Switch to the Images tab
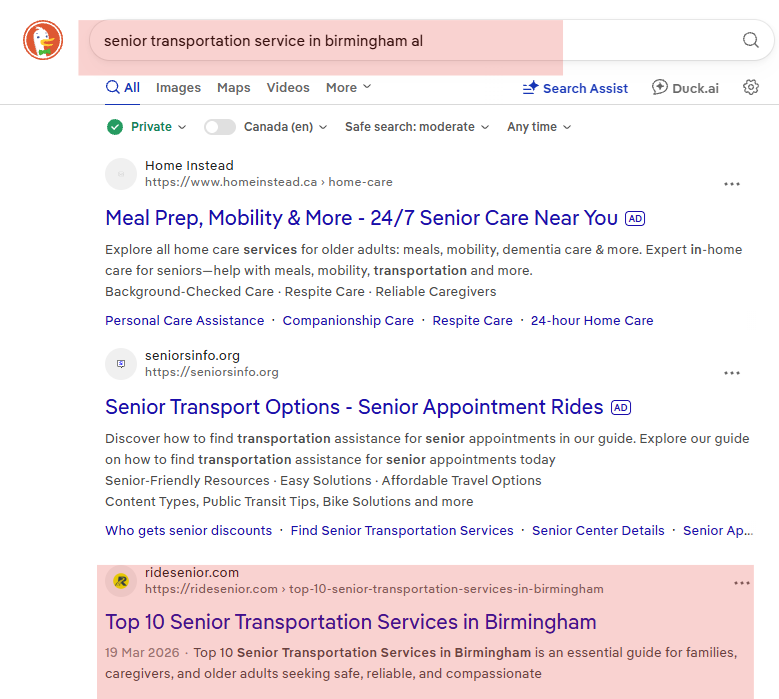779x699 pixels. point(178,87)
